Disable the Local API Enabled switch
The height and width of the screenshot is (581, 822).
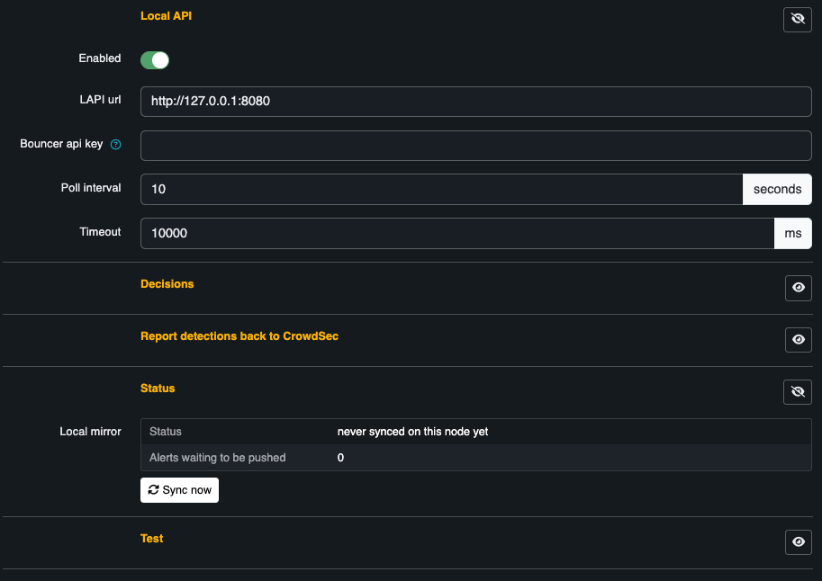click(155, 60)
